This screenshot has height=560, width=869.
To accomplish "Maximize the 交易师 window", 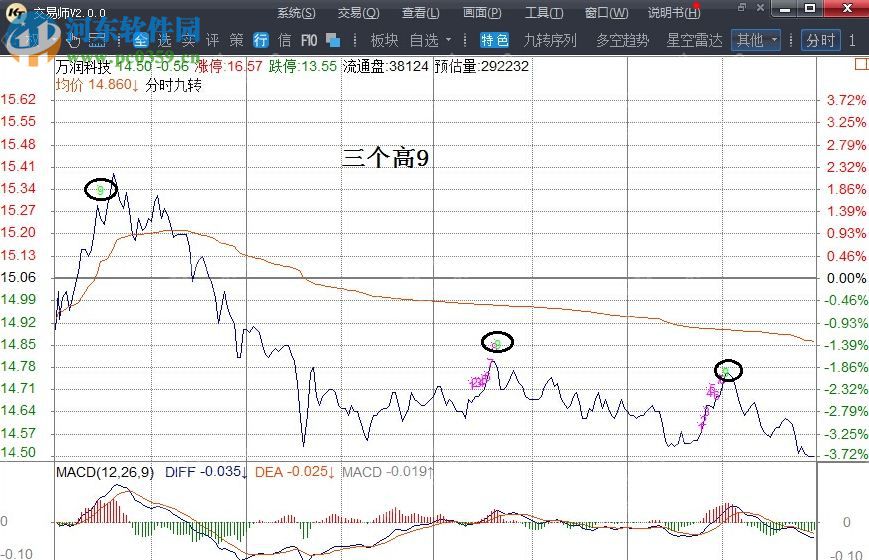I will [810, 8].
